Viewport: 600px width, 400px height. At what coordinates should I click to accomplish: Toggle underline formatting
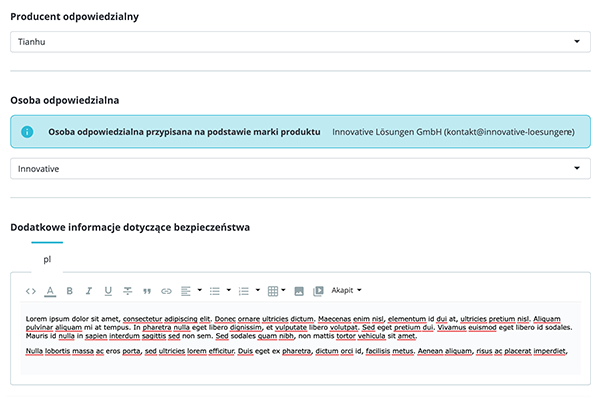point(108,291)
